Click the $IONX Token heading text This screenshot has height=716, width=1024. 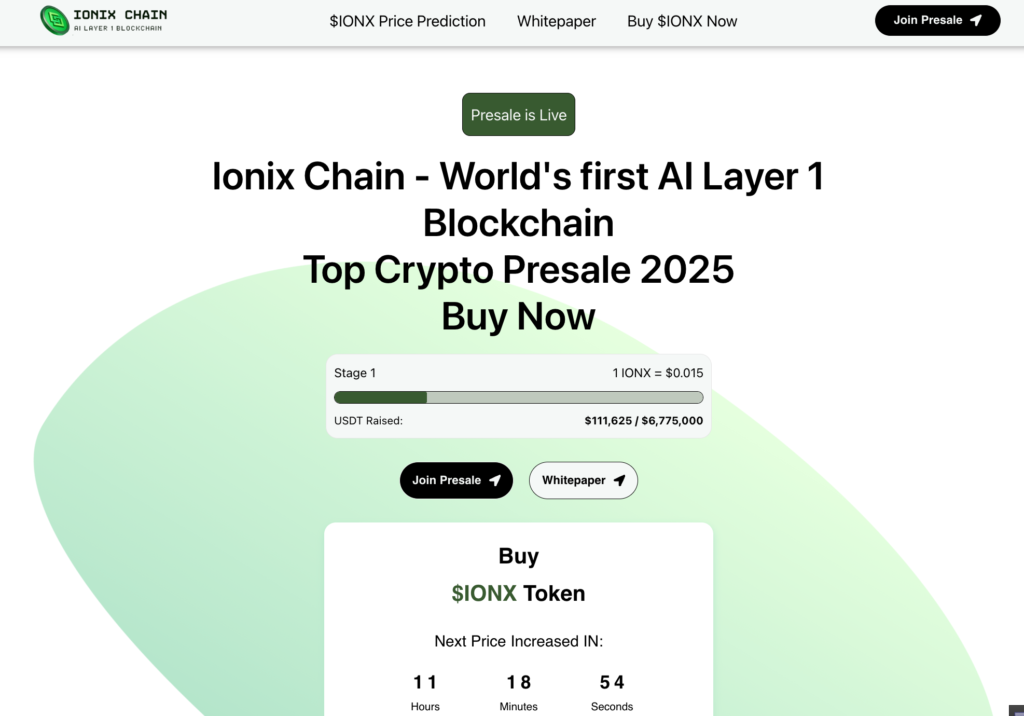click(x=519, y=593)
